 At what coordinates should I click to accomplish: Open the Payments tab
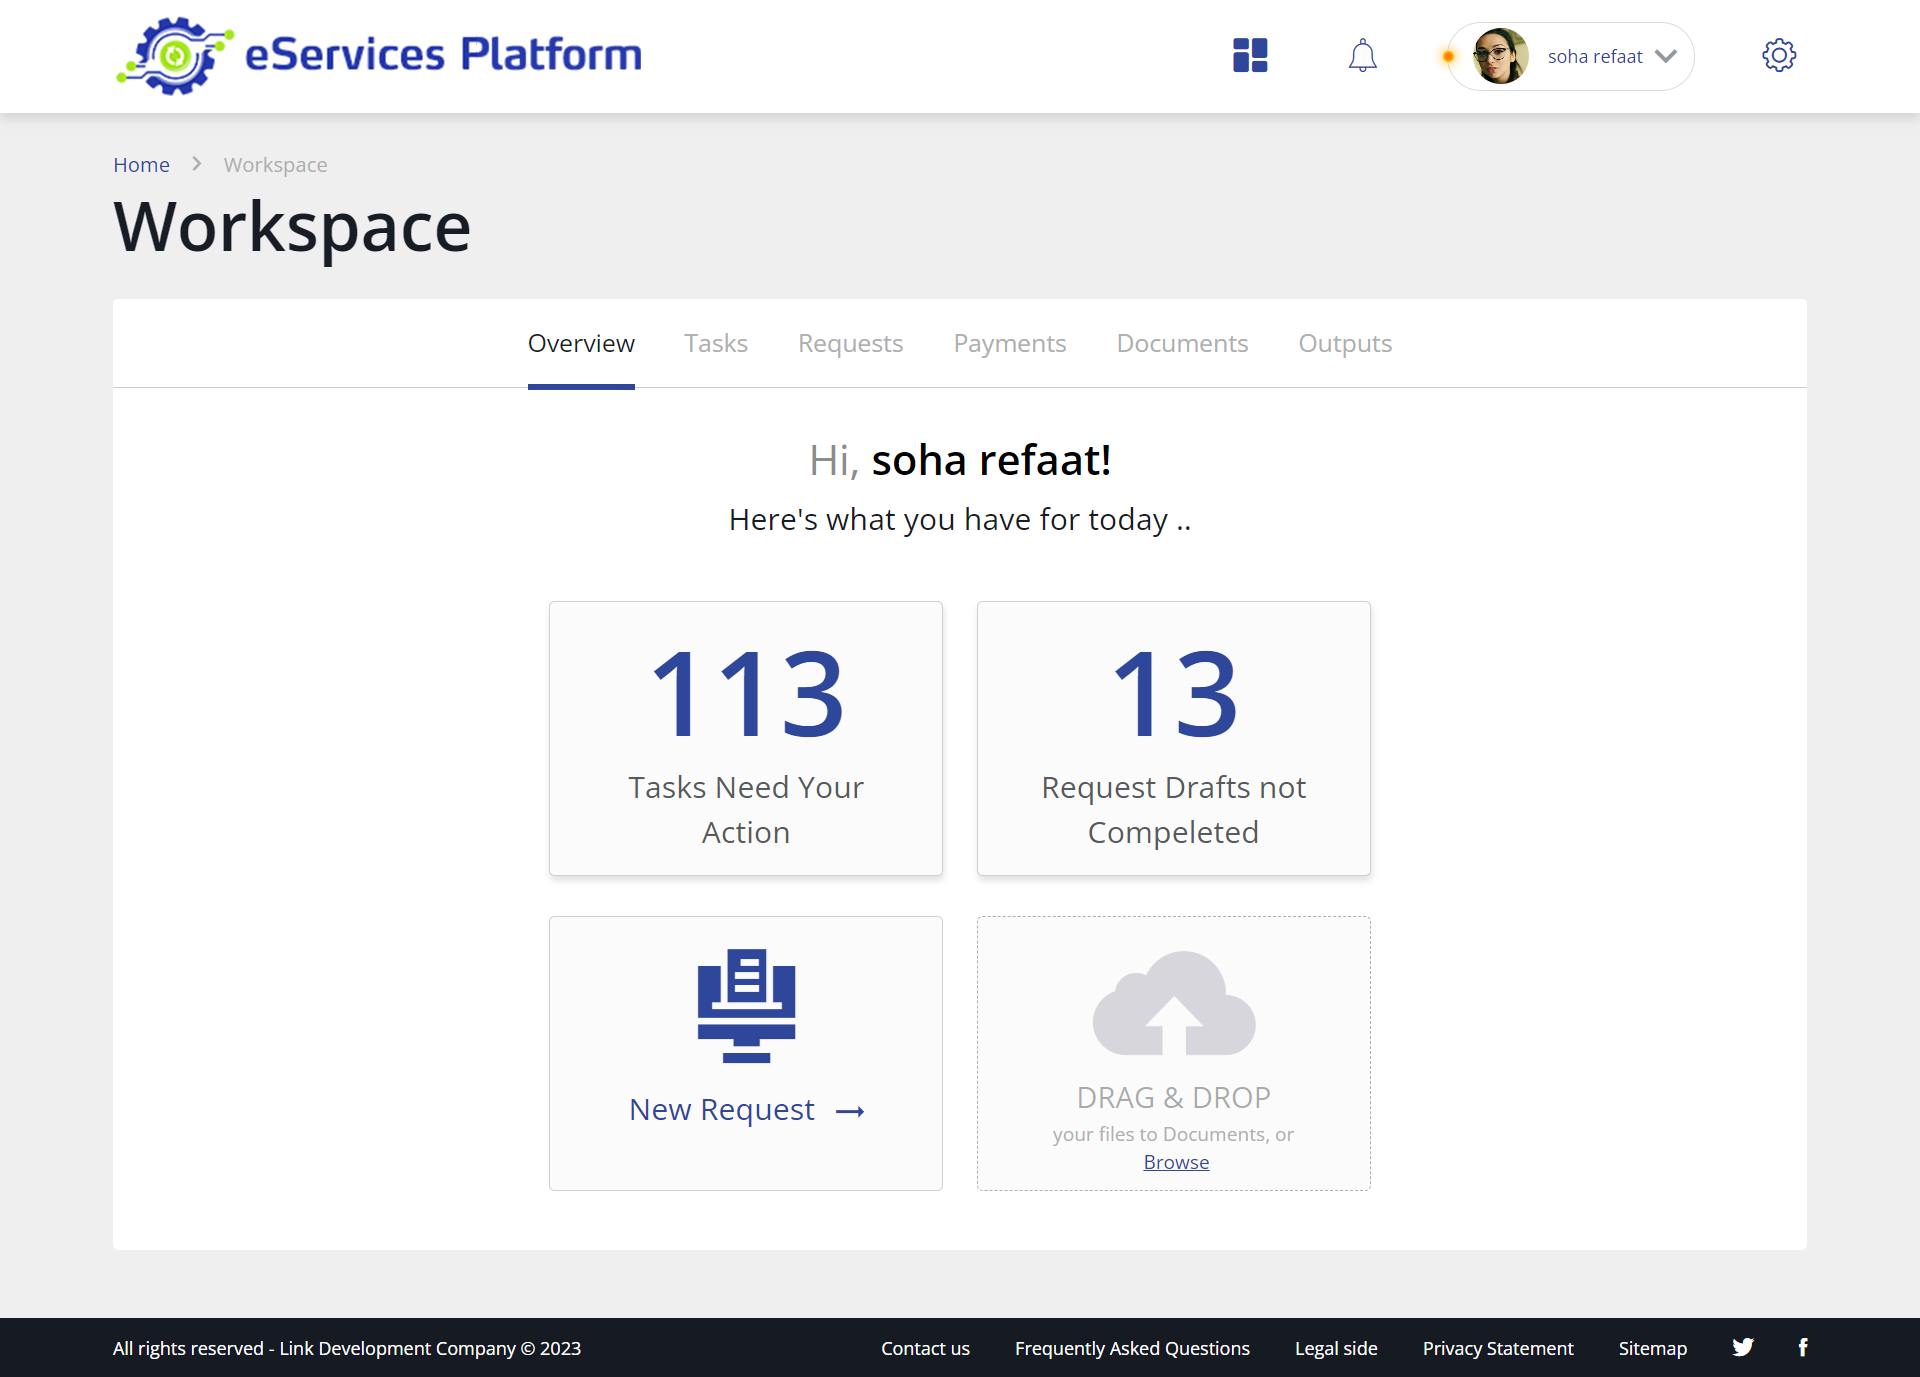(x=1009, y=343)
